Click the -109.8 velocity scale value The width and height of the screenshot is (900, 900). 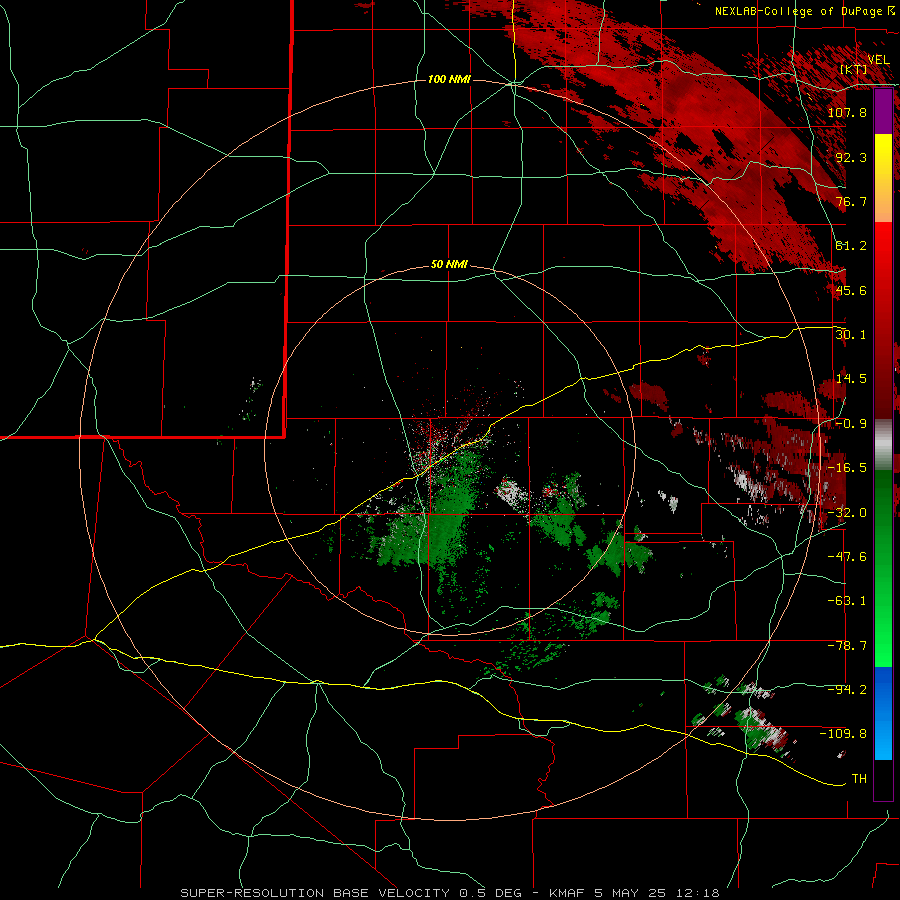click(843, 734)
